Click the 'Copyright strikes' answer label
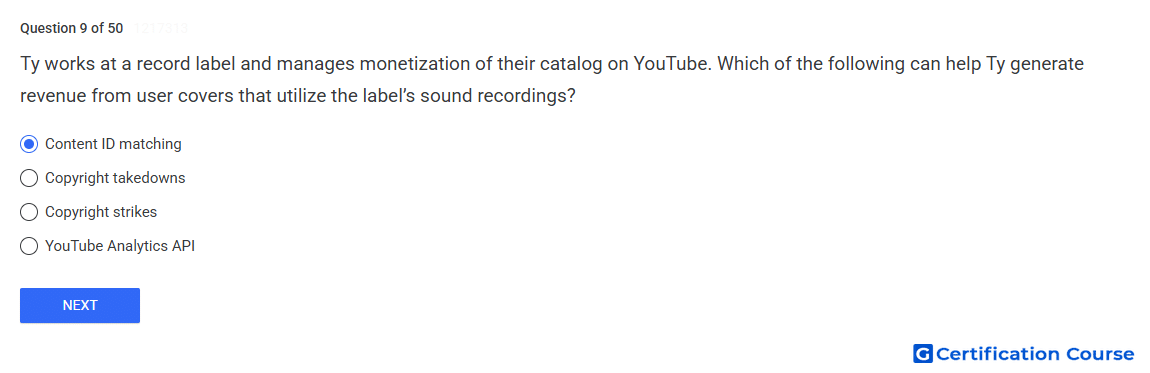Viewport: 1150px width, 373px height. (x=101, y=213)
